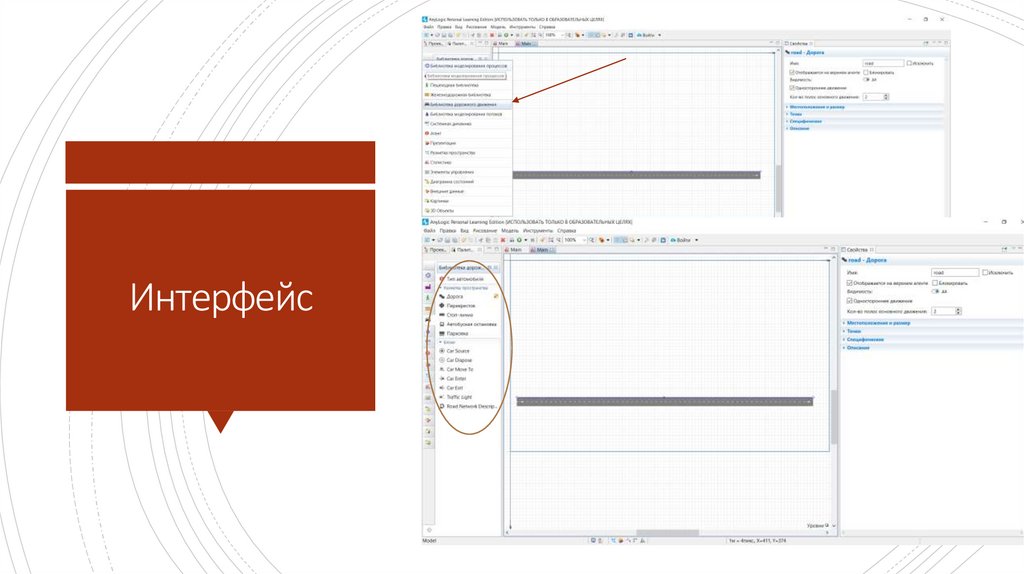Toggle Блокировать checkbox in upper properties panel
Viewport: 1024px width, 574px height.
pyautogui.click(x=866, y=72)
